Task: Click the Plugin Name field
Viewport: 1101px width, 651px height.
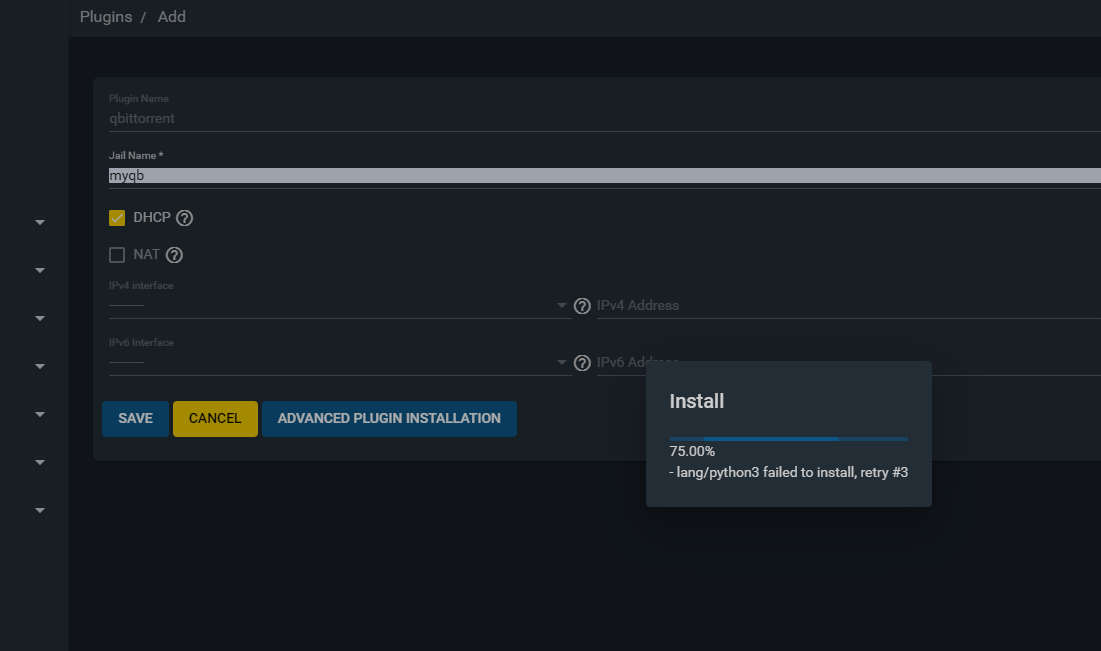Action: [600, 118]
